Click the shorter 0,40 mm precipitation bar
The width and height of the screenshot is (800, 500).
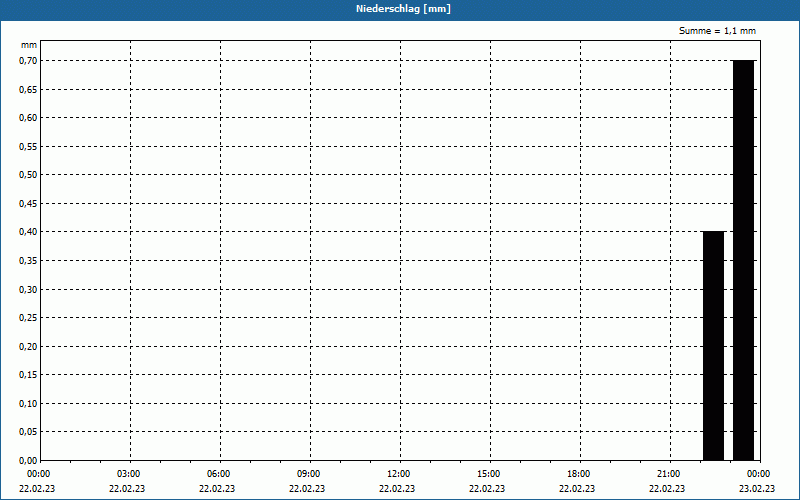713,346
